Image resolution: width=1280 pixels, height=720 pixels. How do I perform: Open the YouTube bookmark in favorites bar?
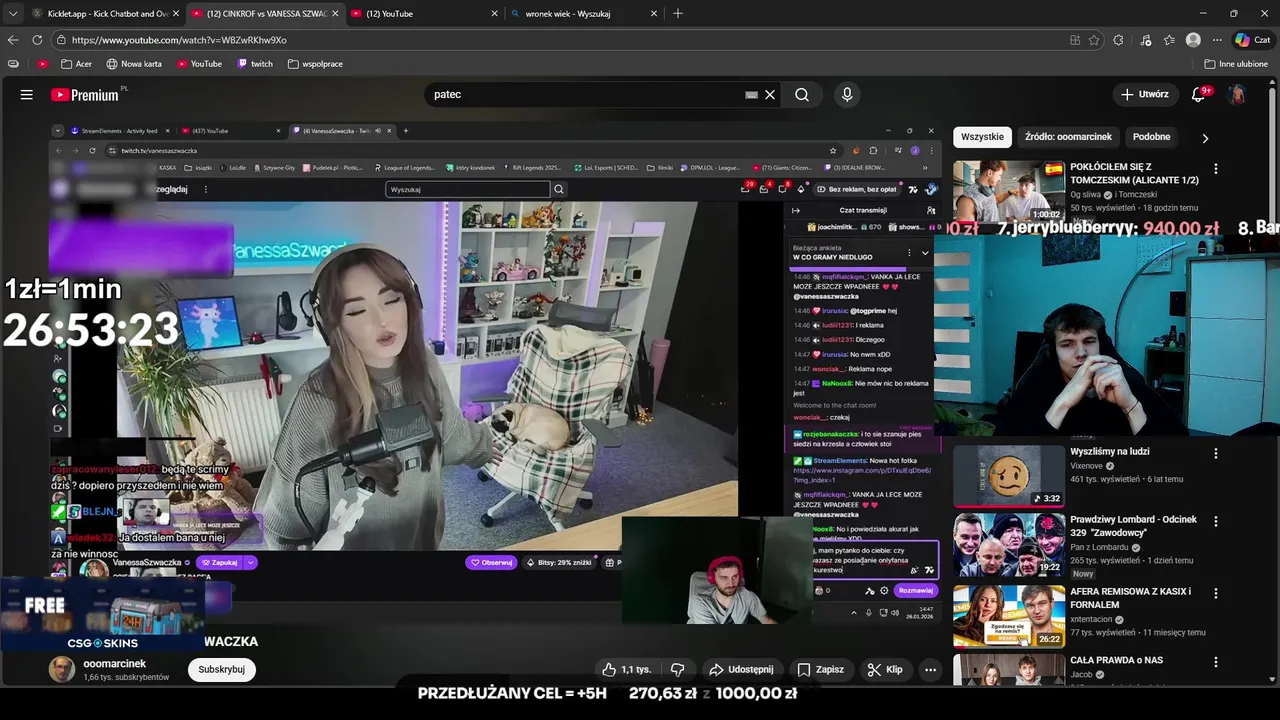pos(199,64)
